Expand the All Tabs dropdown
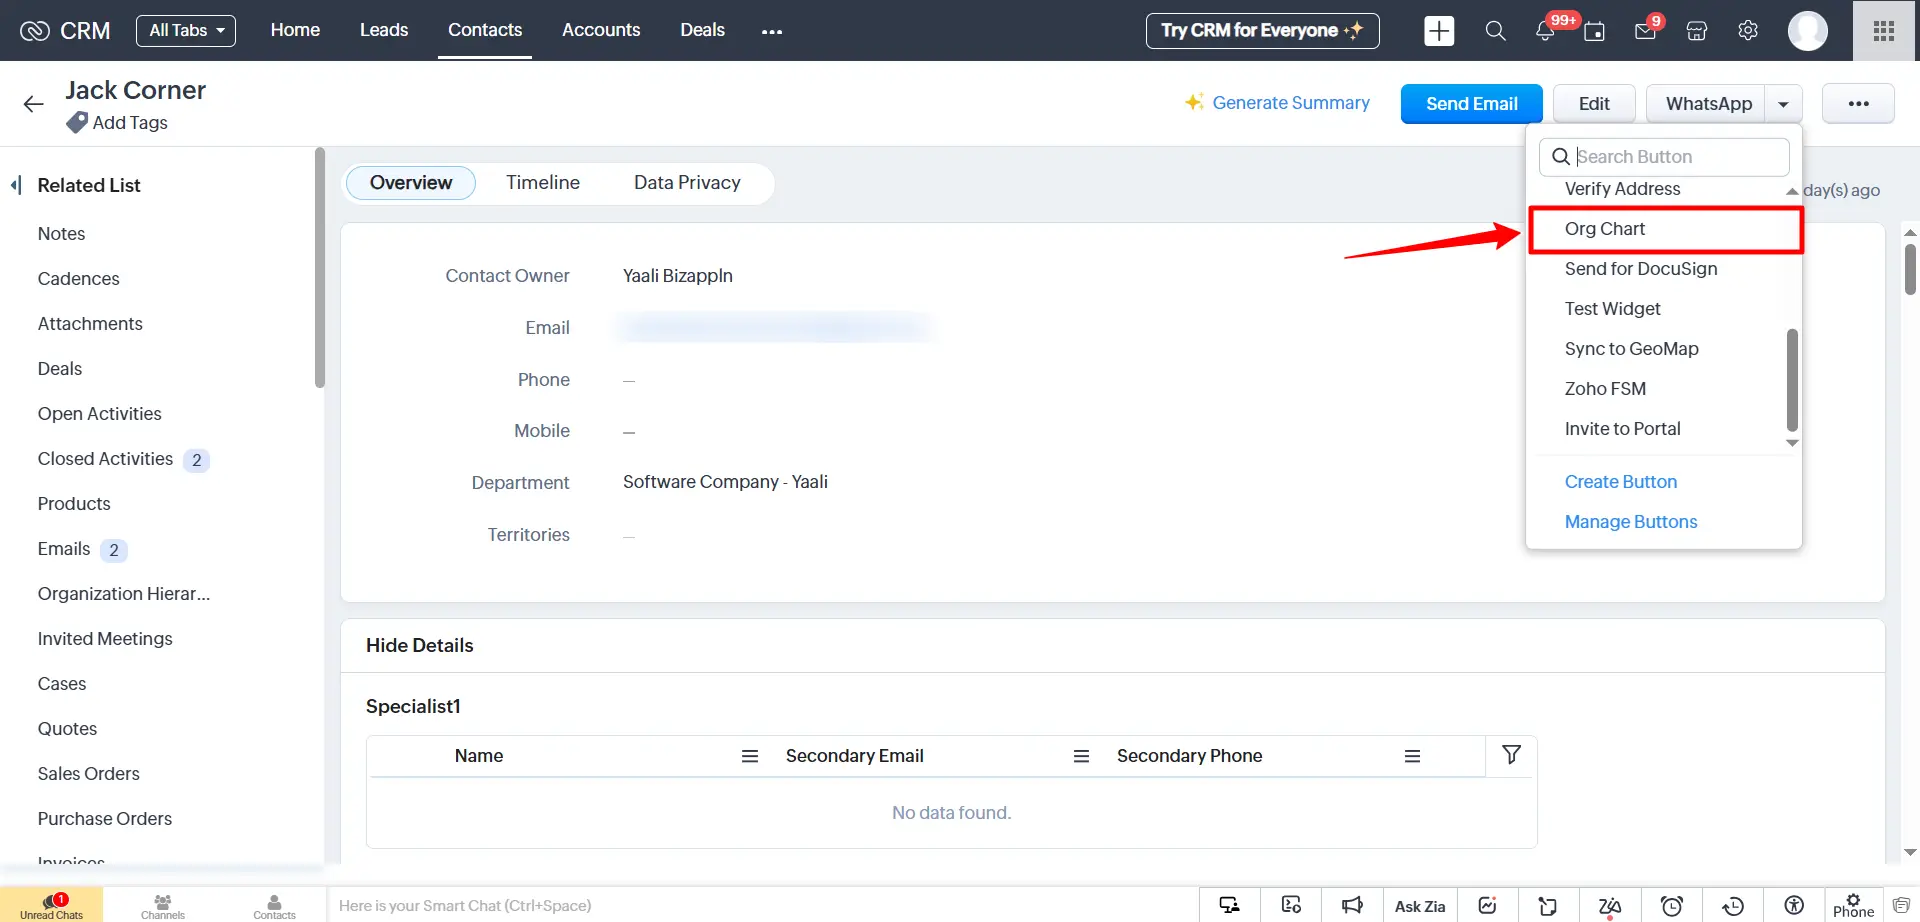 click(x=185, y=30)
